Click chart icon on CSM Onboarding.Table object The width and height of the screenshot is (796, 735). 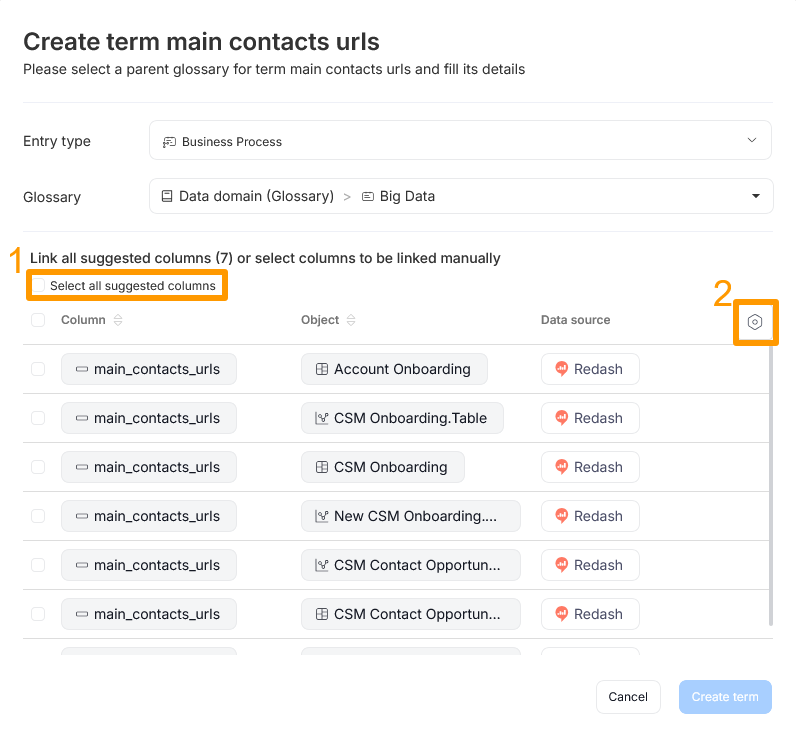pyautogui.click(x=322, y=418)
